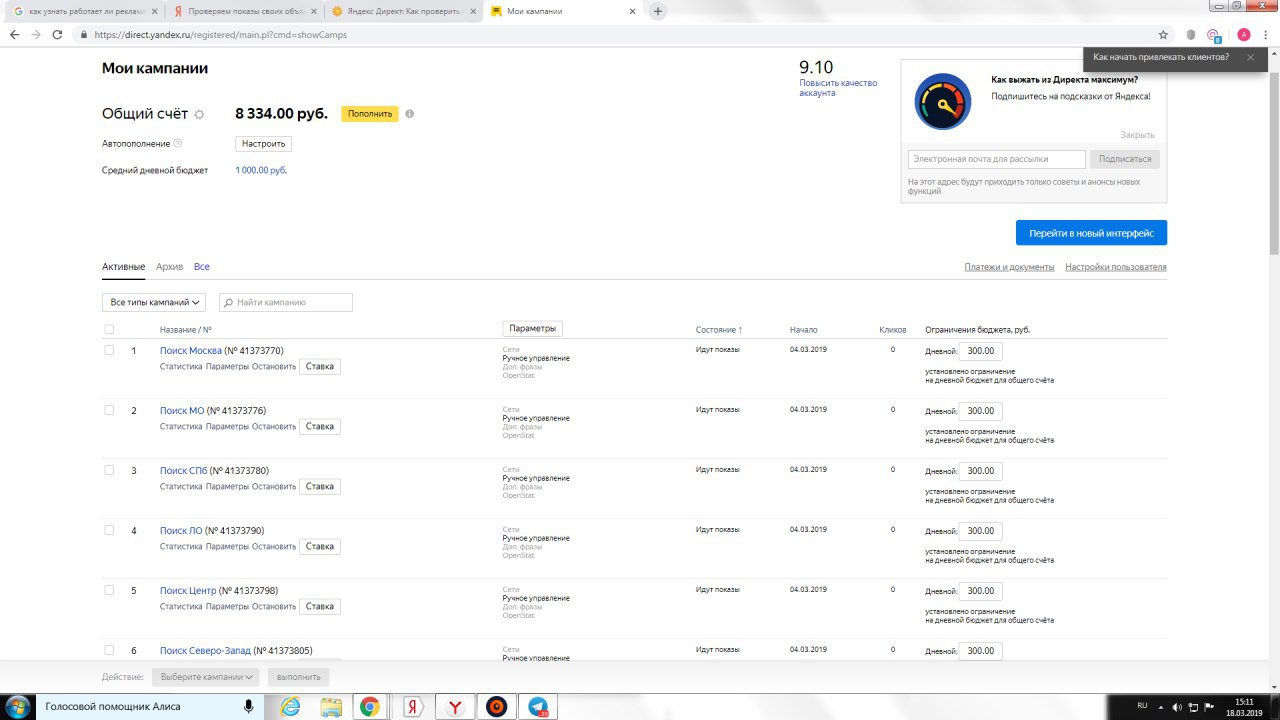The width and height of the screenshot is (1280, 720).
Task: Click the gray shield extension icon
Action: [x=1189, y=34]
